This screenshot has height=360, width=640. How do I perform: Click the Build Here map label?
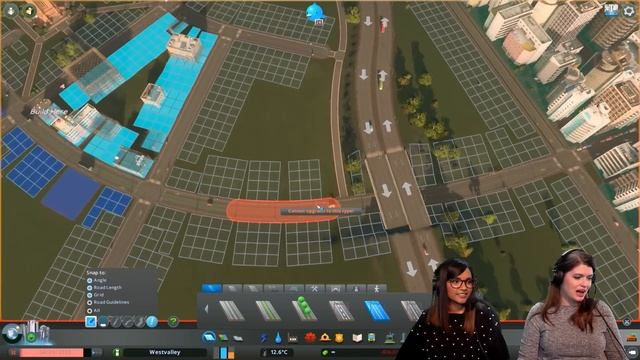point(49,111)
